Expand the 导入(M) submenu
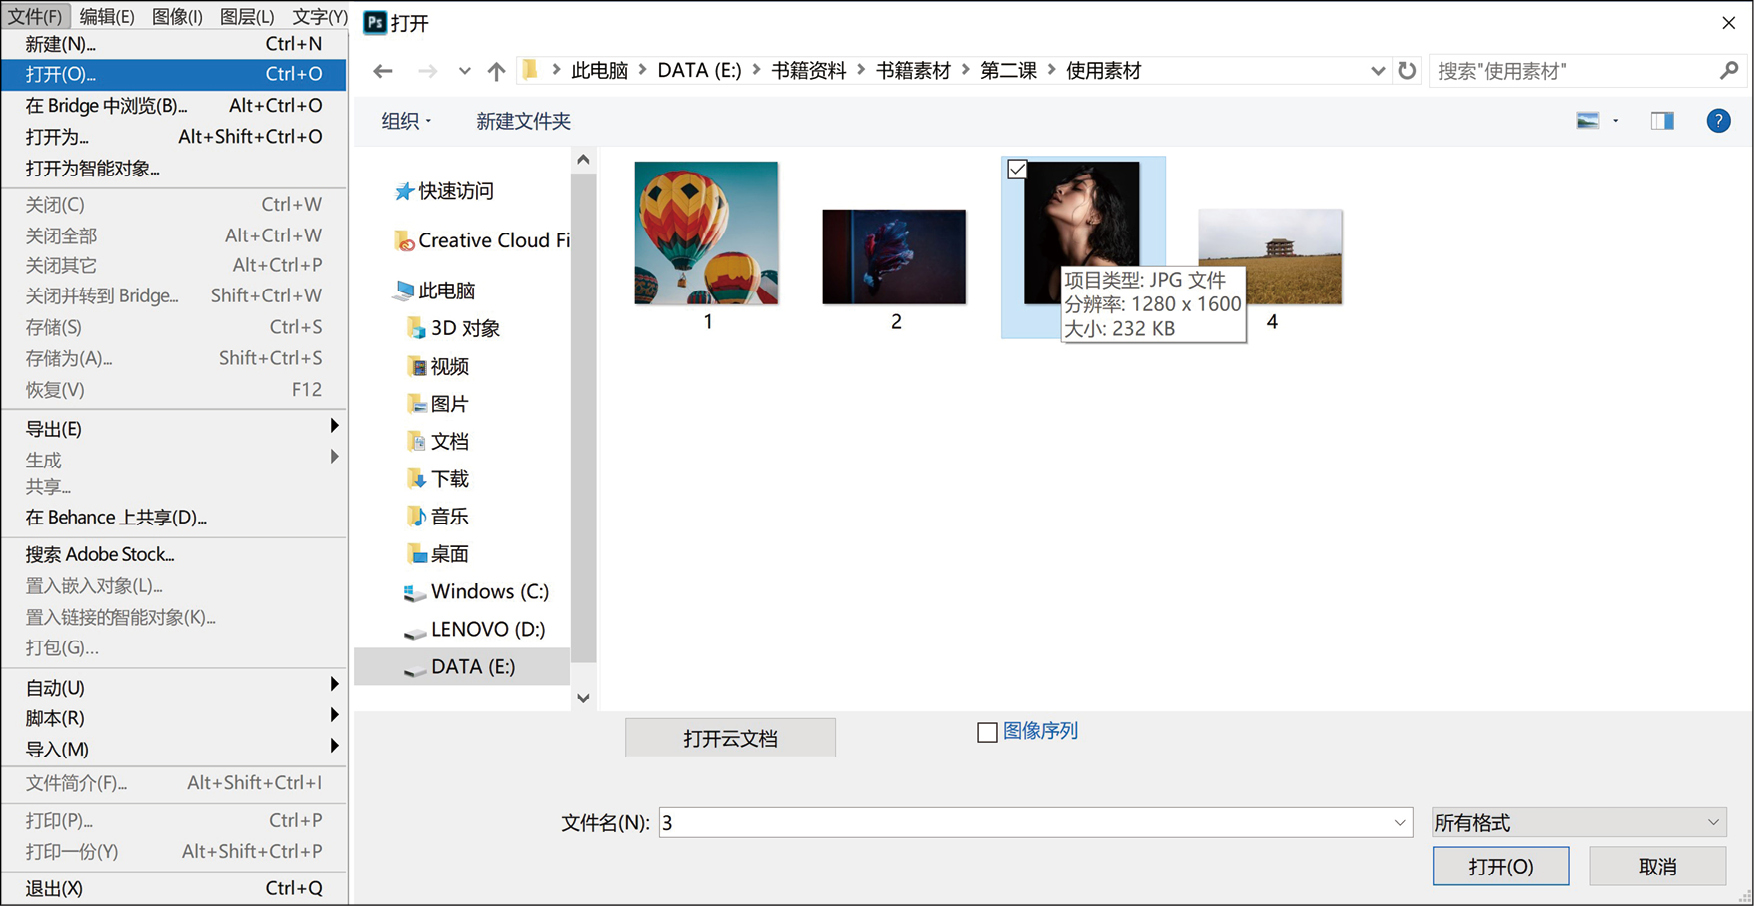The image size is (1754, 906). click(x=174, y=749)
